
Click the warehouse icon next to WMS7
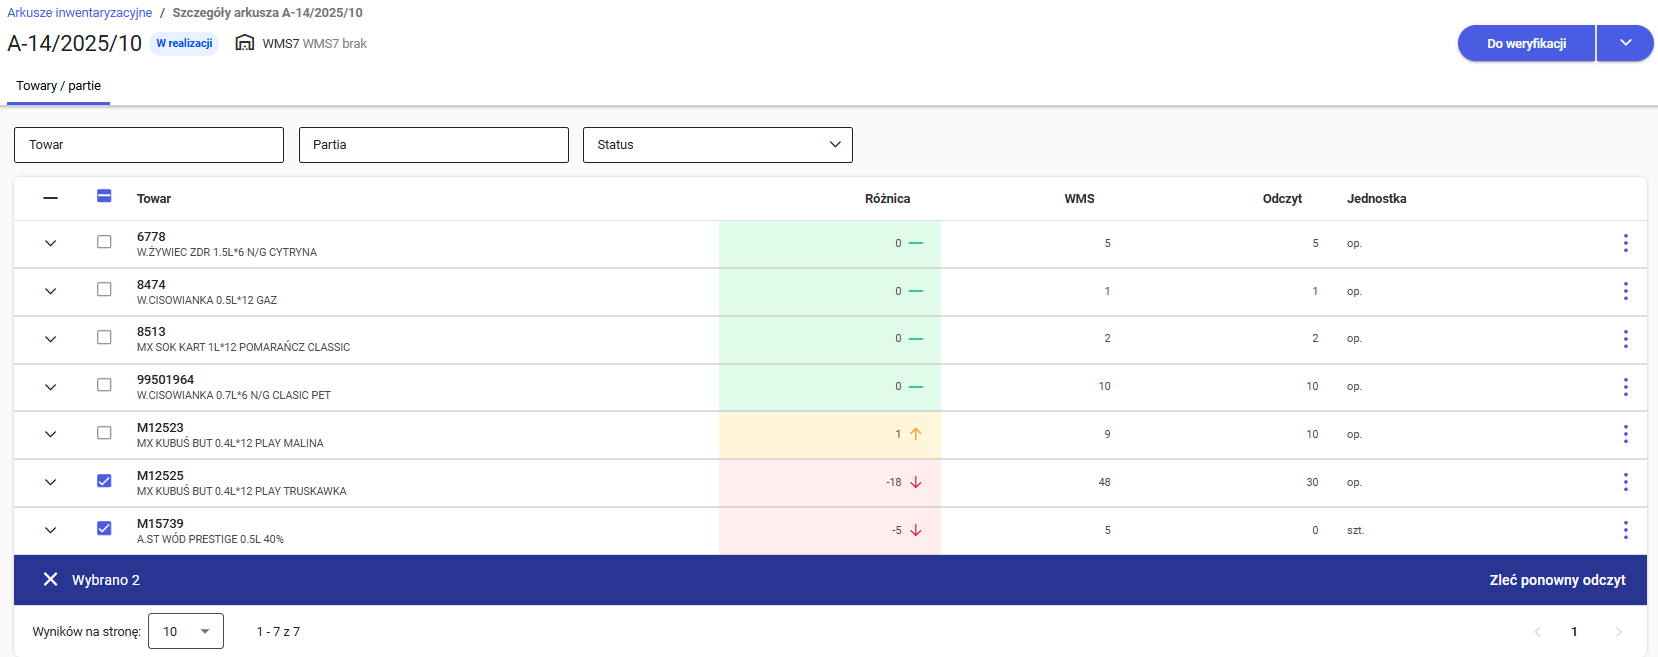245,43
